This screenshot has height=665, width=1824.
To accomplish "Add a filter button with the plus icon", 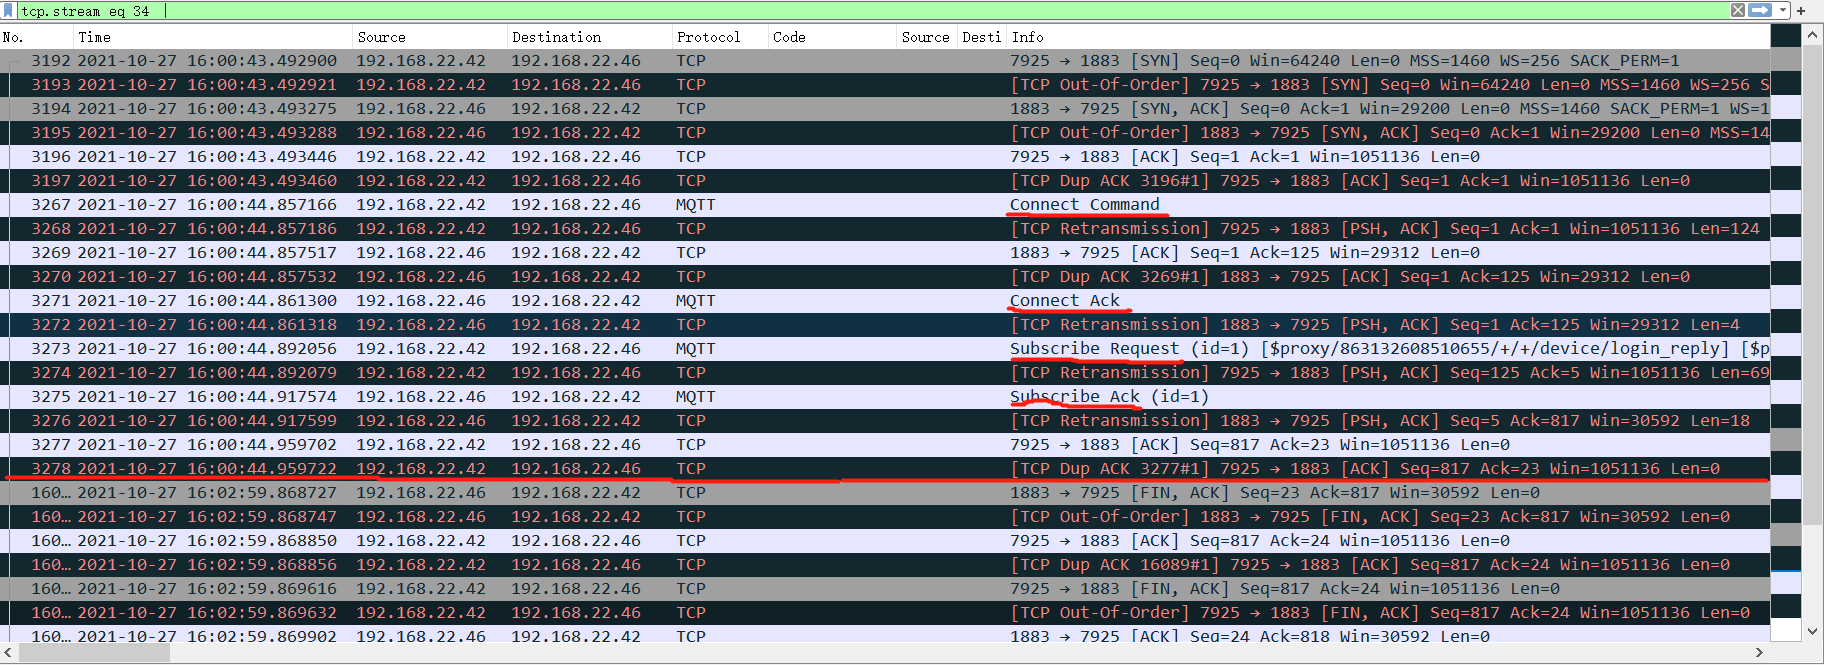I will 1801,11.
